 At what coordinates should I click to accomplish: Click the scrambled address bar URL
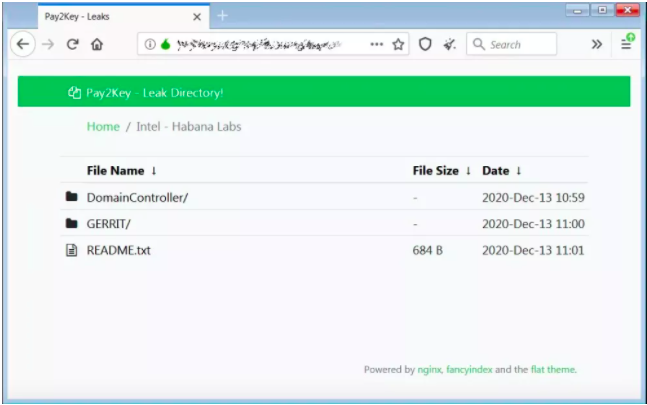(259, 45)
